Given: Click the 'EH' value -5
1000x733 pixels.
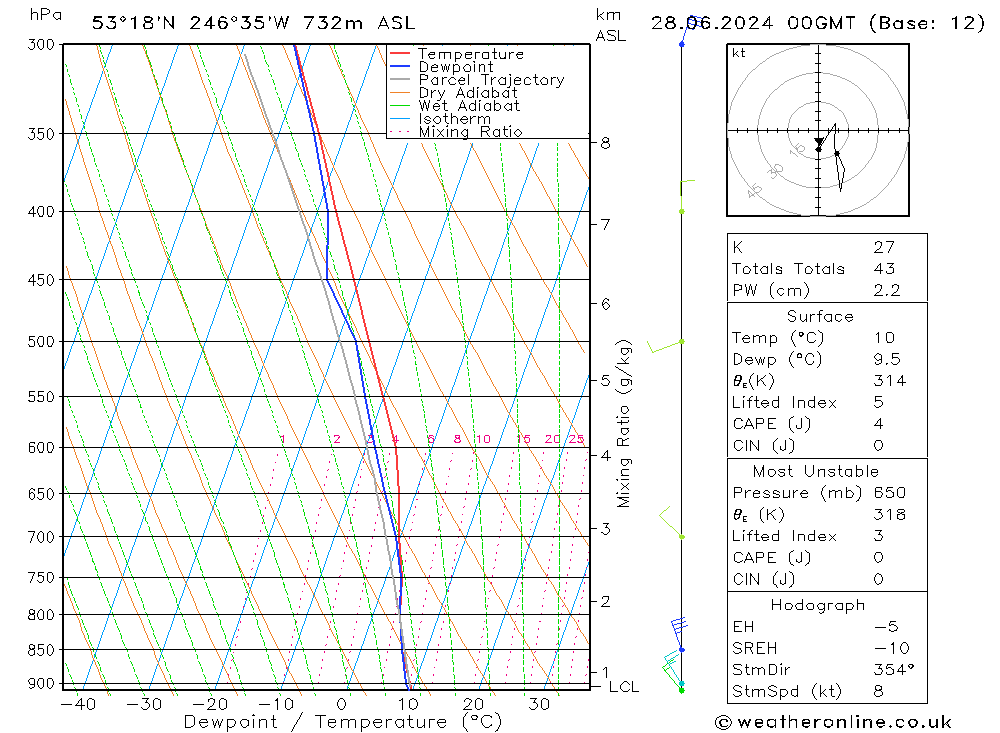Looking at the screenshot, I should (x=886, y=626).
